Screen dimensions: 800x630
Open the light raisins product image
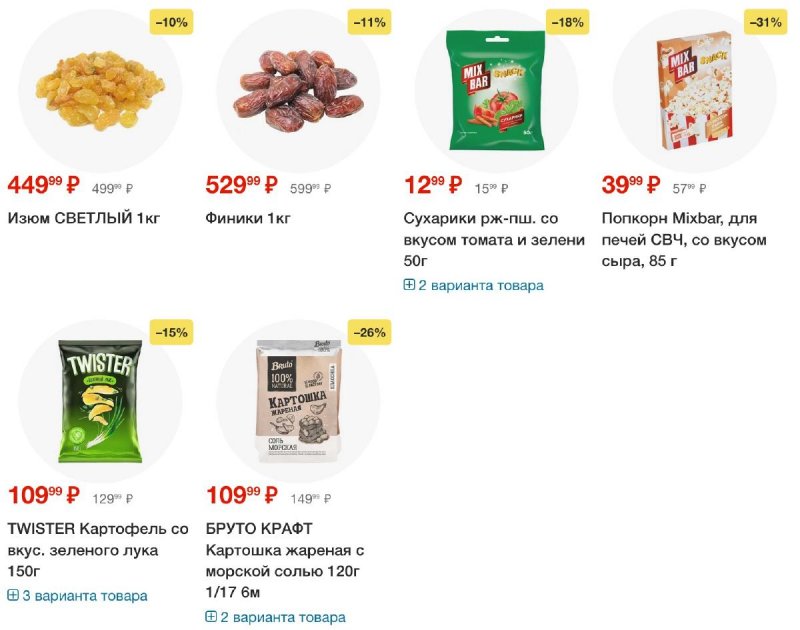(100, 91)
